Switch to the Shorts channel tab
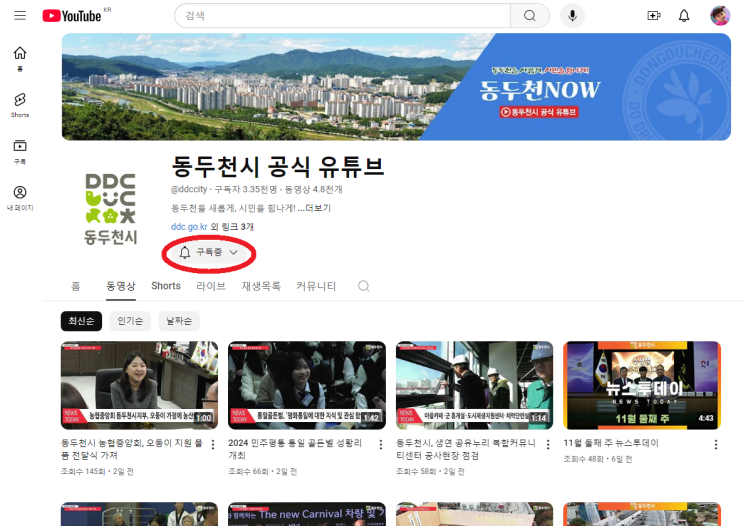Image resolution: width=743 pixels, height=526 pixels. (x=166, y=286)
